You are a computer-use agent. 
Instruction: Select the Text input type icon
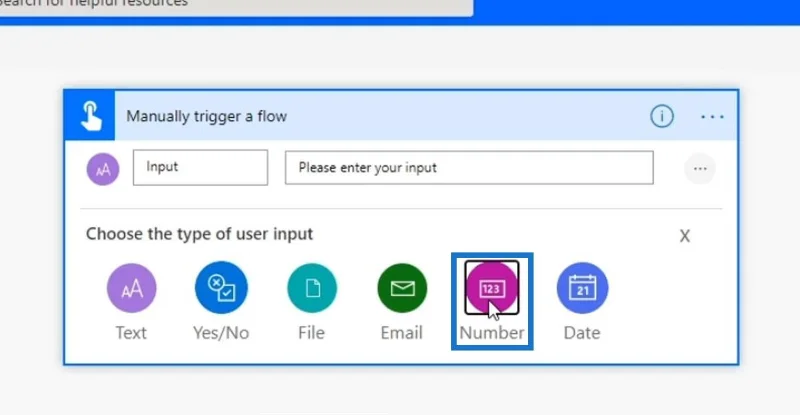(x=132, y=288)
